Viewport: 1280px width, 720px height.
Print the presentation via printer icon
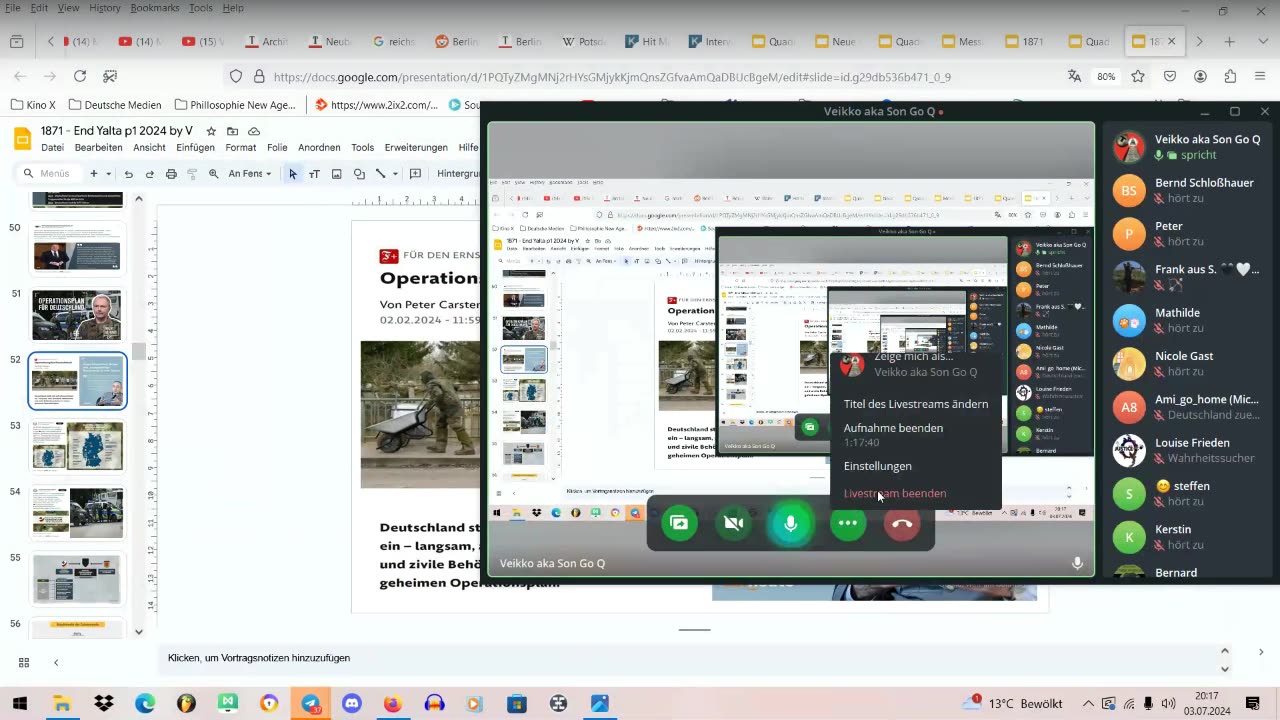(x=171, y=174)
